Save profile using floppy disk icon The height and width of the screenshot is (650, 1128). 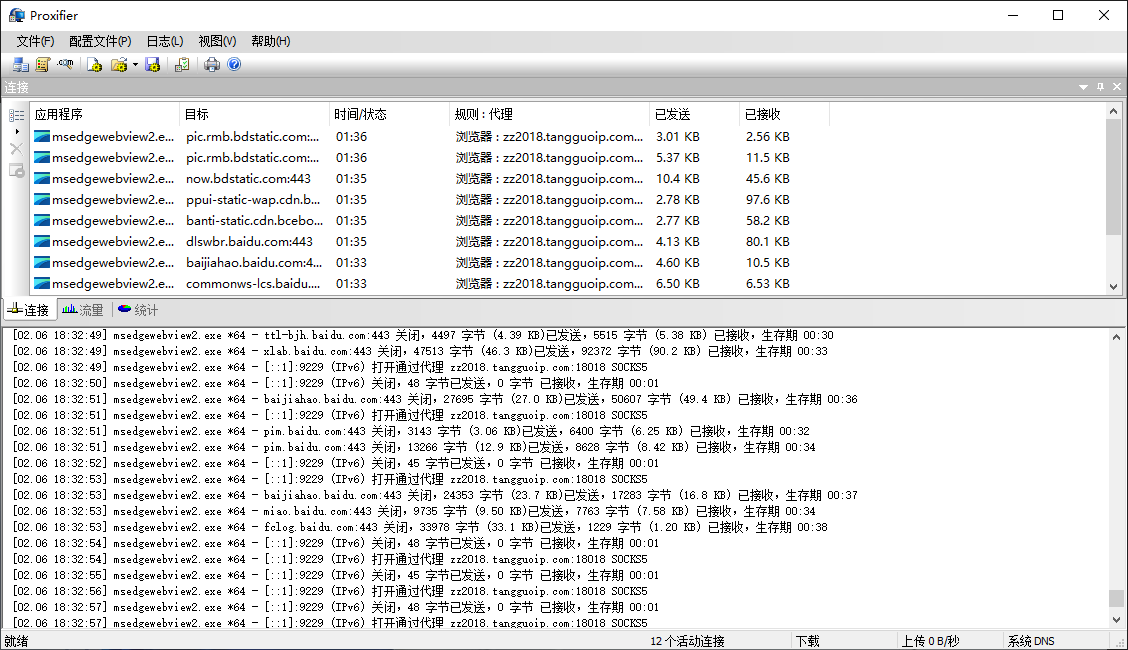(152, 65)
